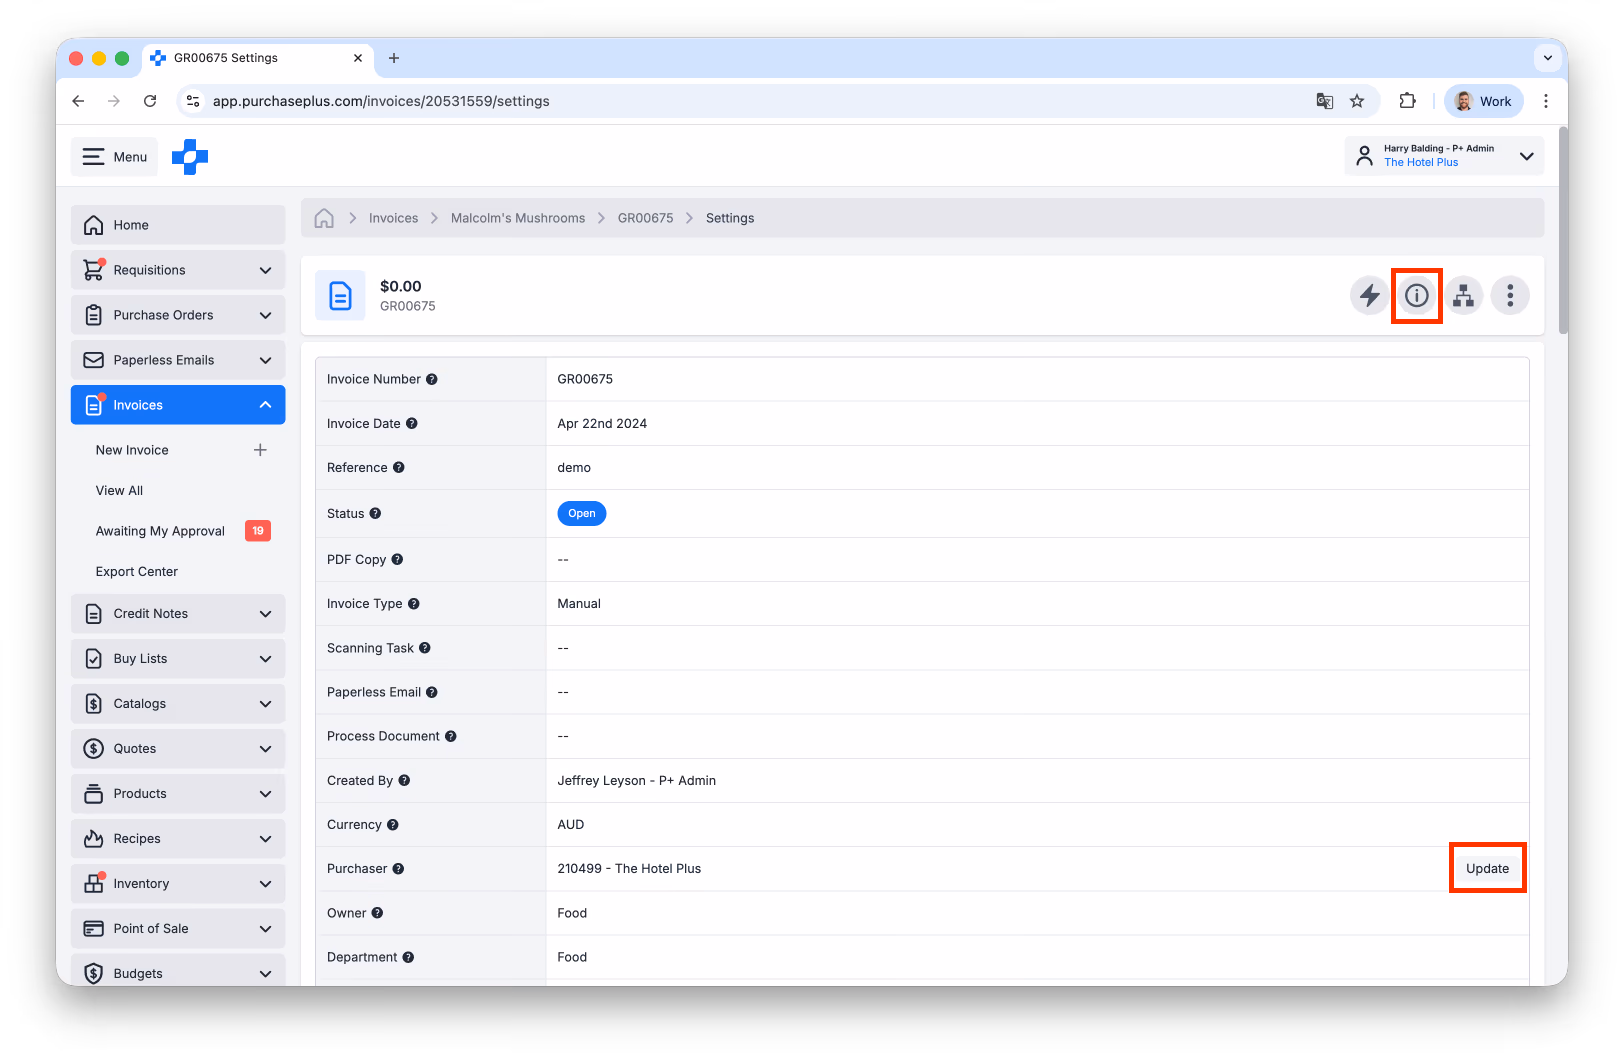The height and width of the screenshot is (1060, 1624).
Task: Expand the Paperless Emails sidebar section
Action: click(178, 360)
